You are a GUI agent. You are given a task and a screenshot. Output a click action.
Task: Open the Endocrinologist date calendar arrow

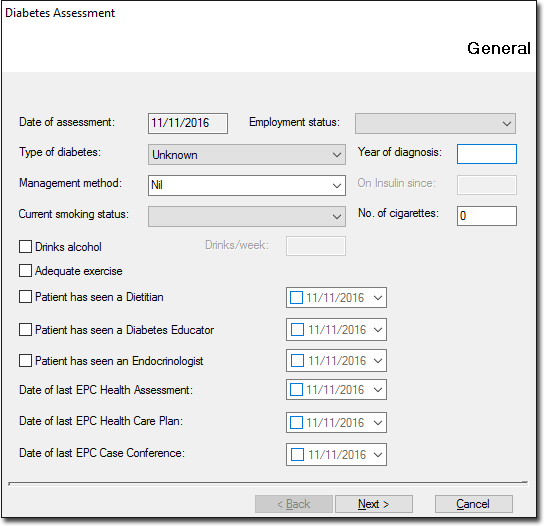click(378, 360)
